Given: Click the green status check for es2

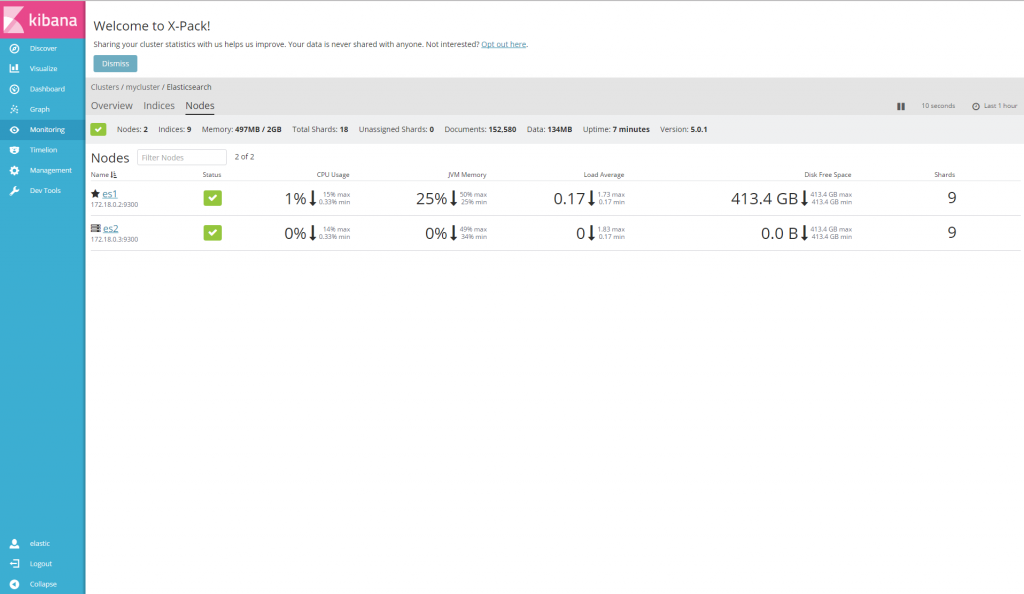Looking at the screenshot, I should [x=212, y=232].
